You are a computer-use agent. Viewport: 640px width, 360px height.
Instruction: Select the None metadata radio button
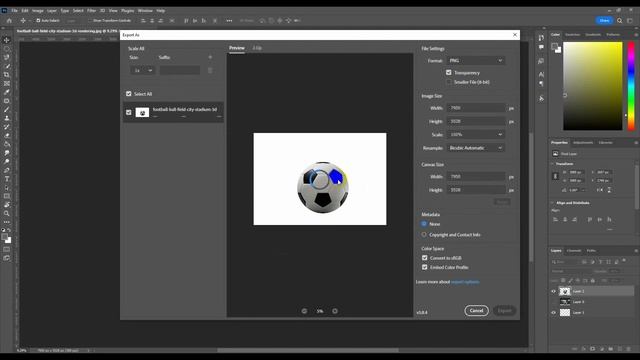pos(424,224)
